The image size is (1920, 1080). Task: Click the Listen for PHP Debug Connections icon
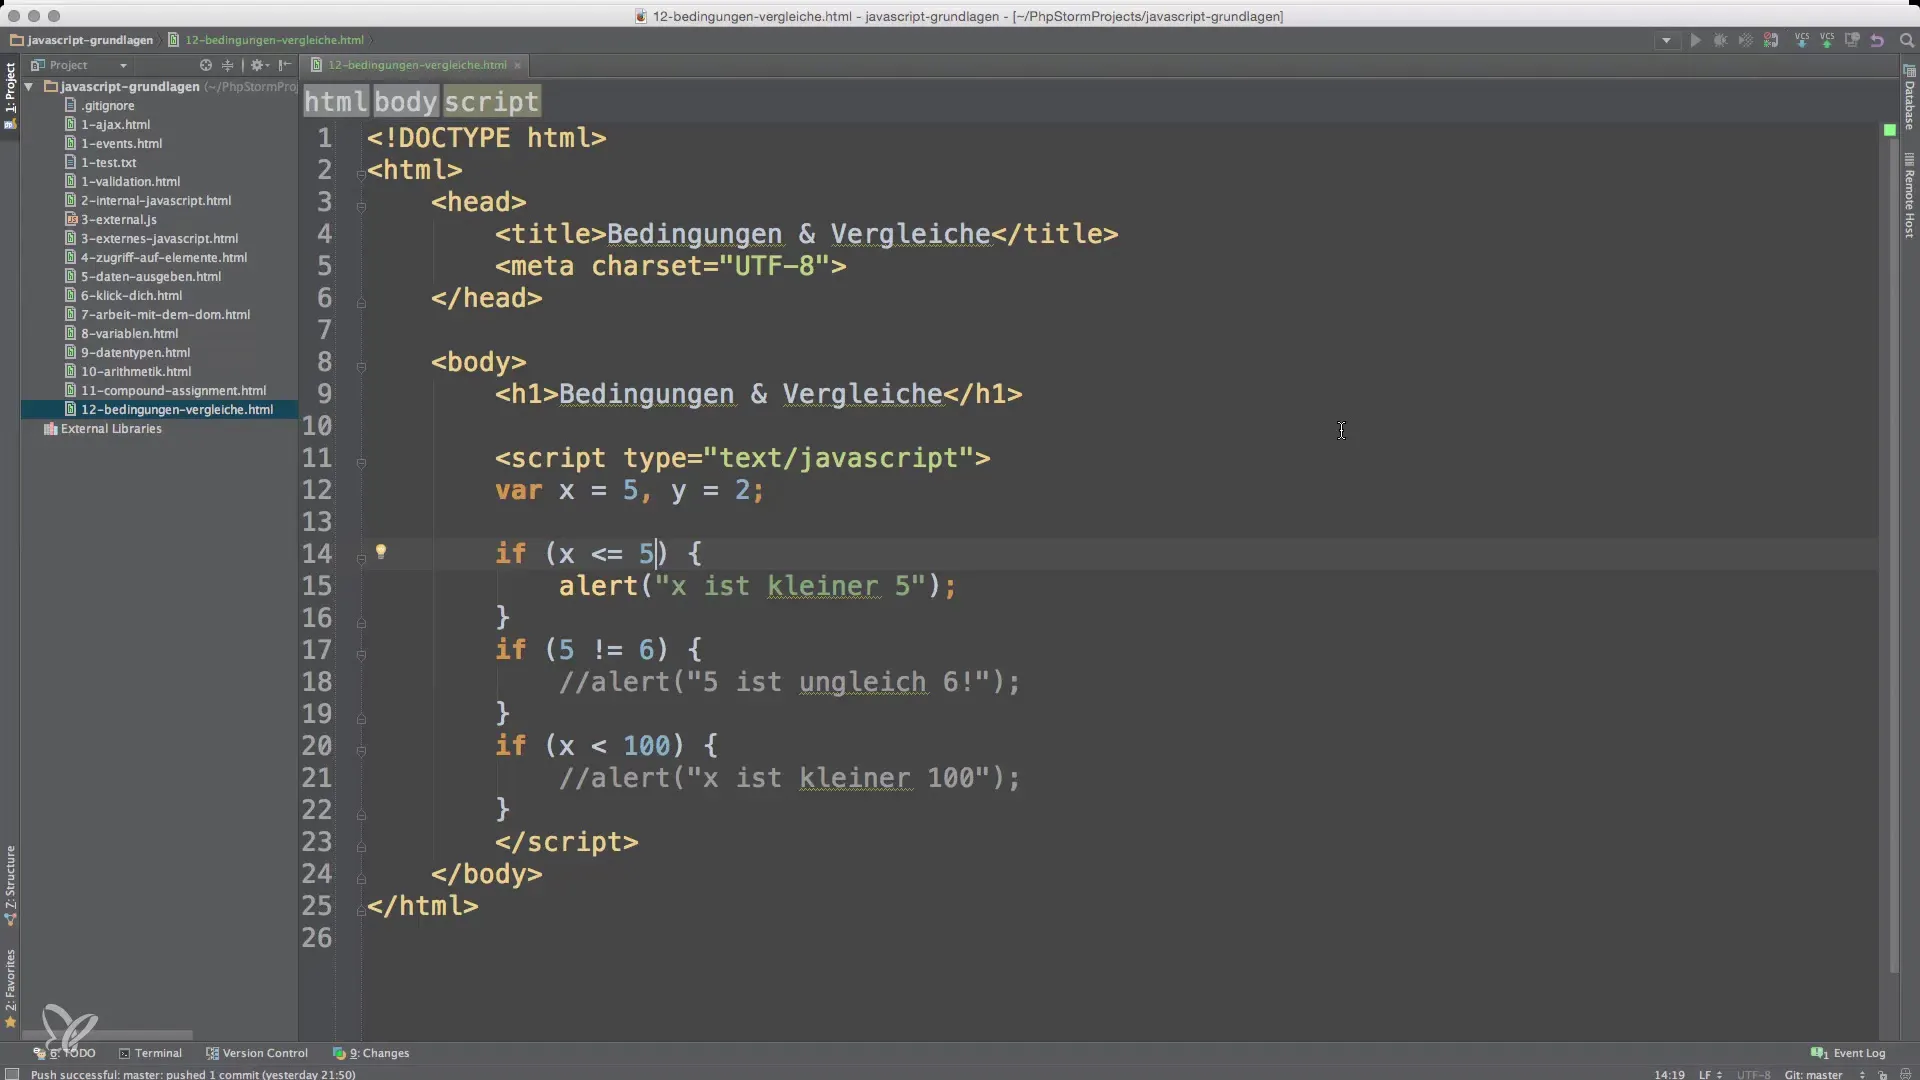pos(1771,41)
